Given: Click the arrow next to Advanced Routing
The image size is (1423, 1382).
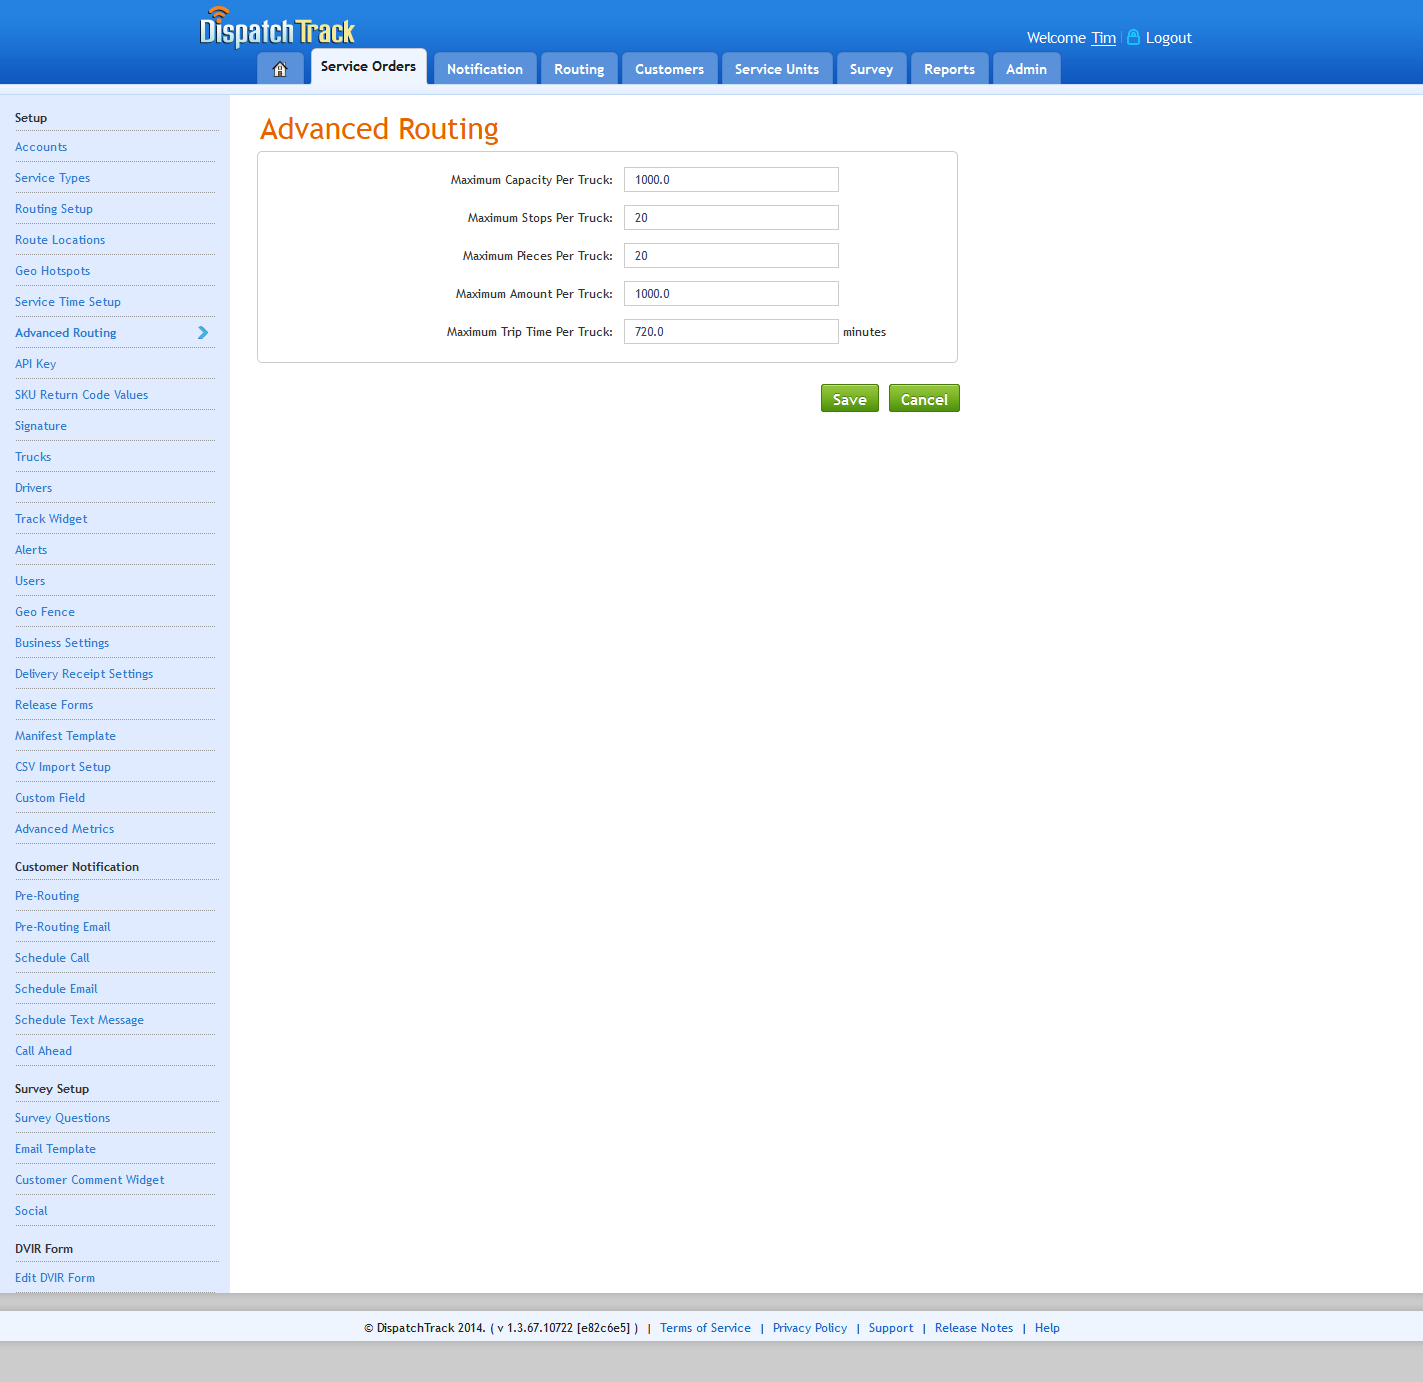Looking at the screenshot, I should 203,333.
